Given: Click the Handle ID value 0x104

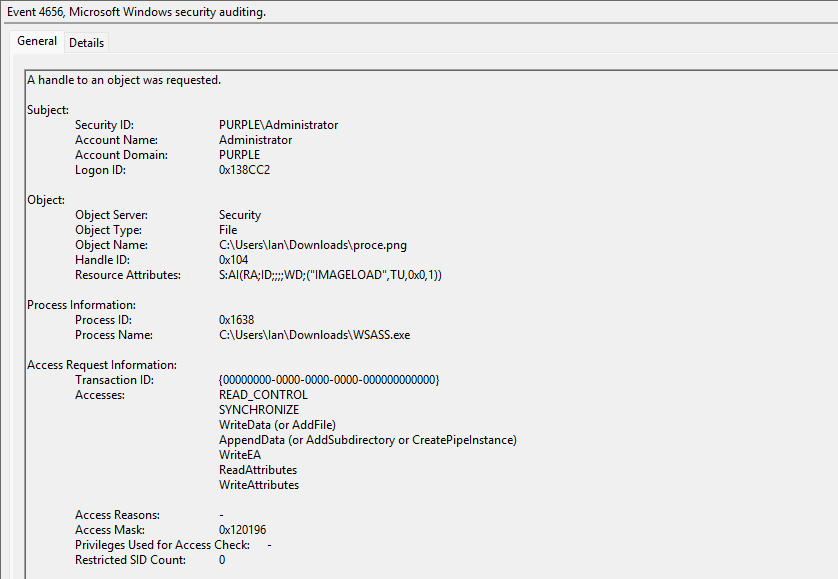Looking at the screenshot, I should (x=235, y=260).
